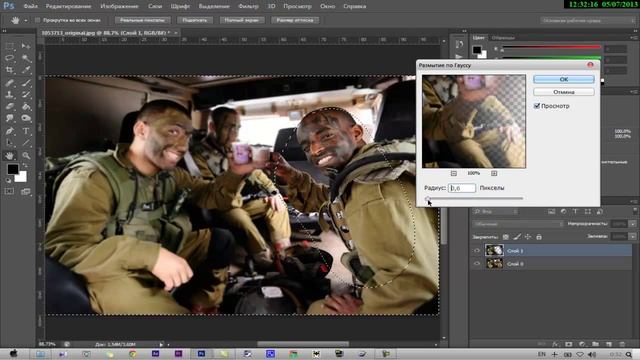Open layer filter kind dropdown
Screen dimensions: 640x360
pyautogui.click(x=496, y=211)
